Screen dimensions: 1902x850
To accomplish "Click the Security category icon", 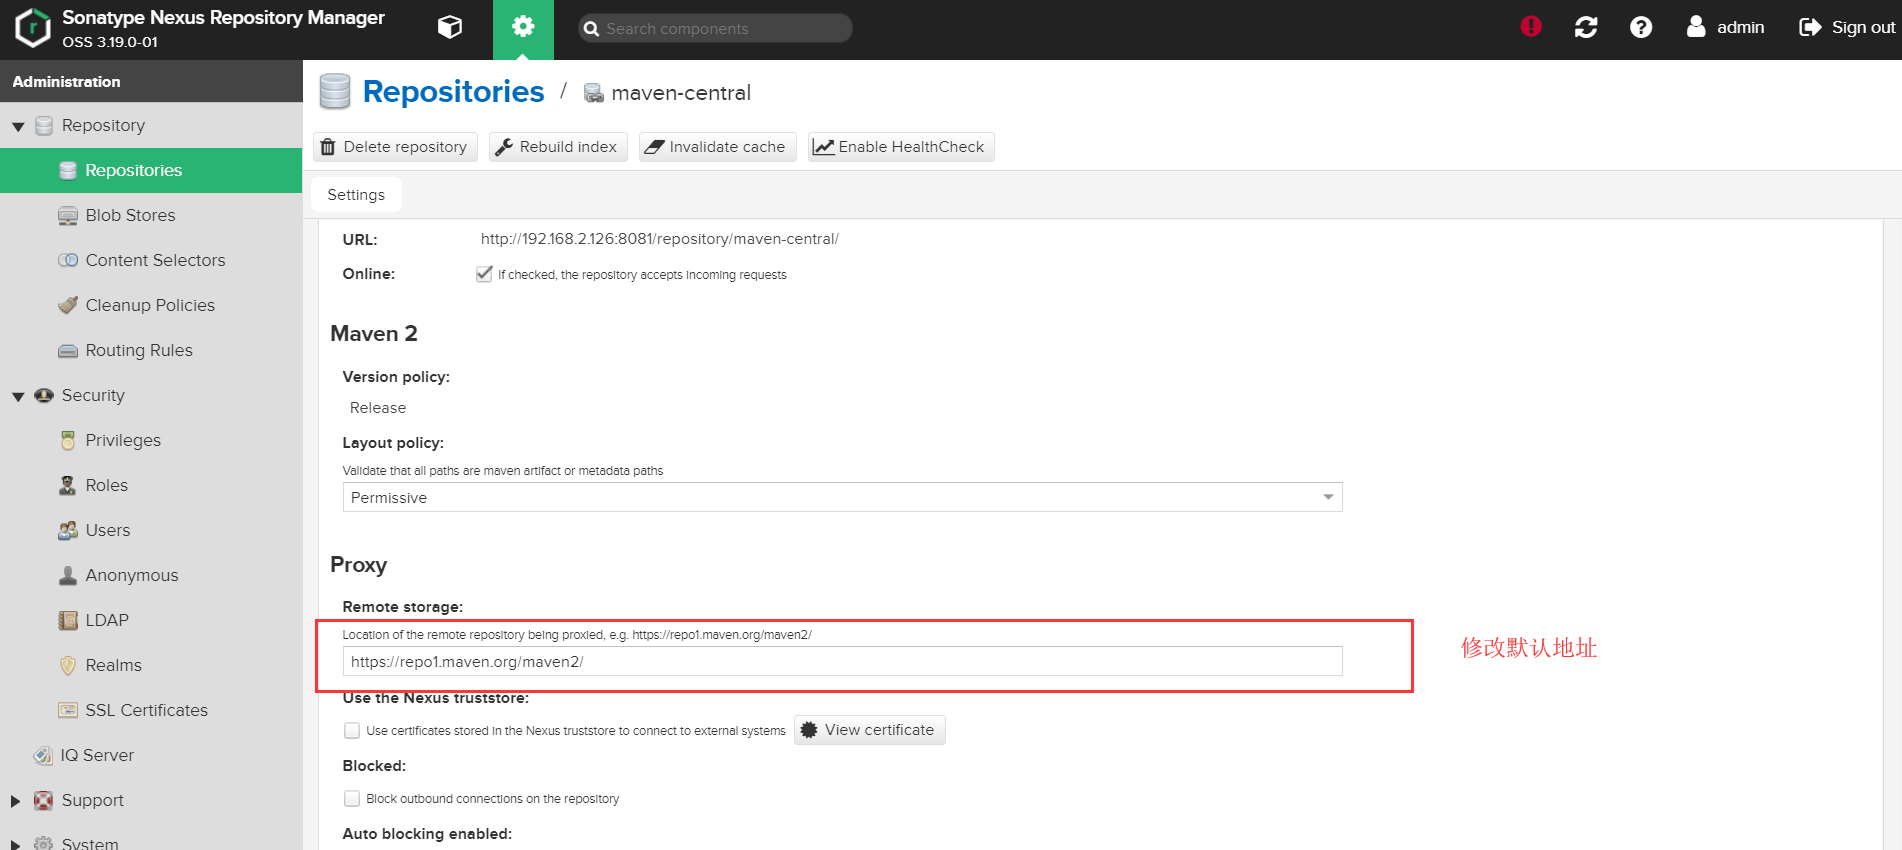I will click(x=44, y=395).
